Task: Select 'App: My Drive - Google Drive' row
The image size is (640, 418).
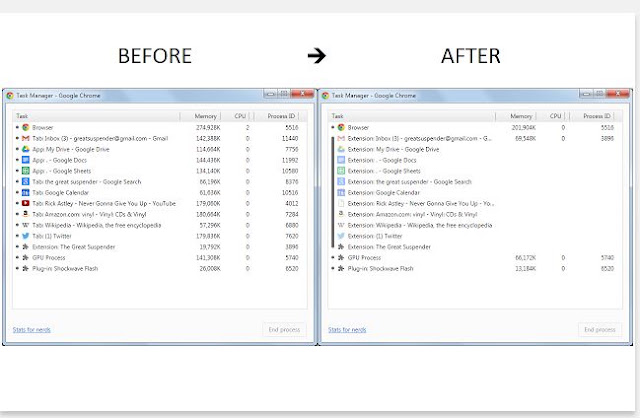Action: pos(160,149)
